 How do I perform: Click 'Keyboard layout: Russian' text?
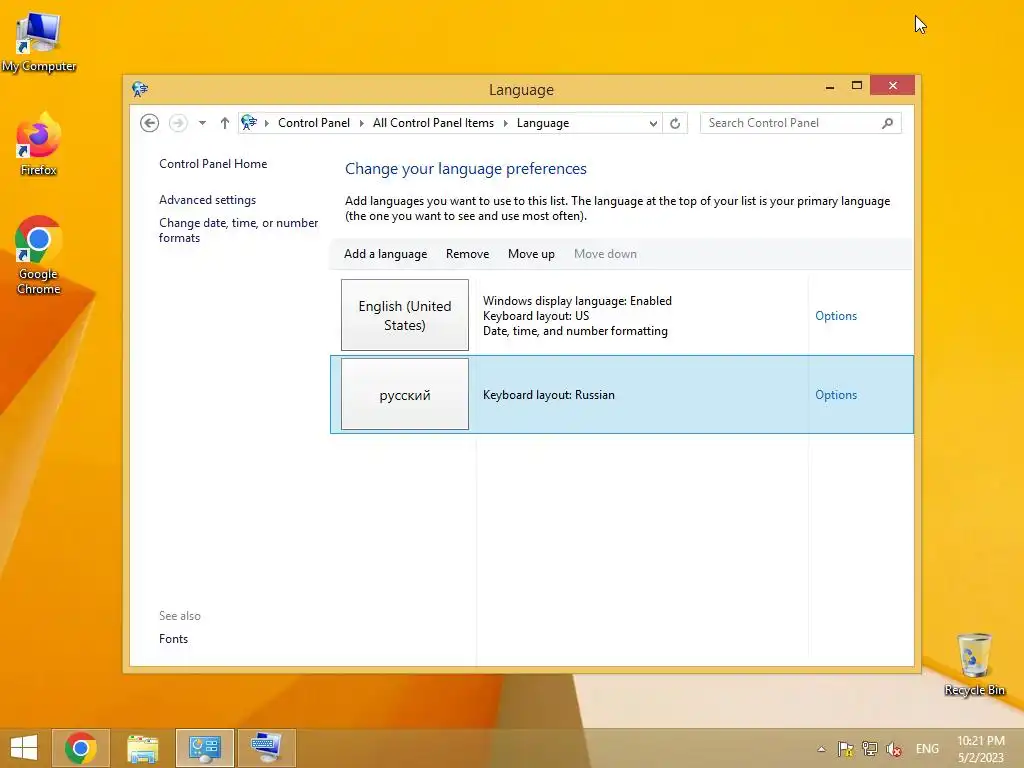tap(549, 394)
